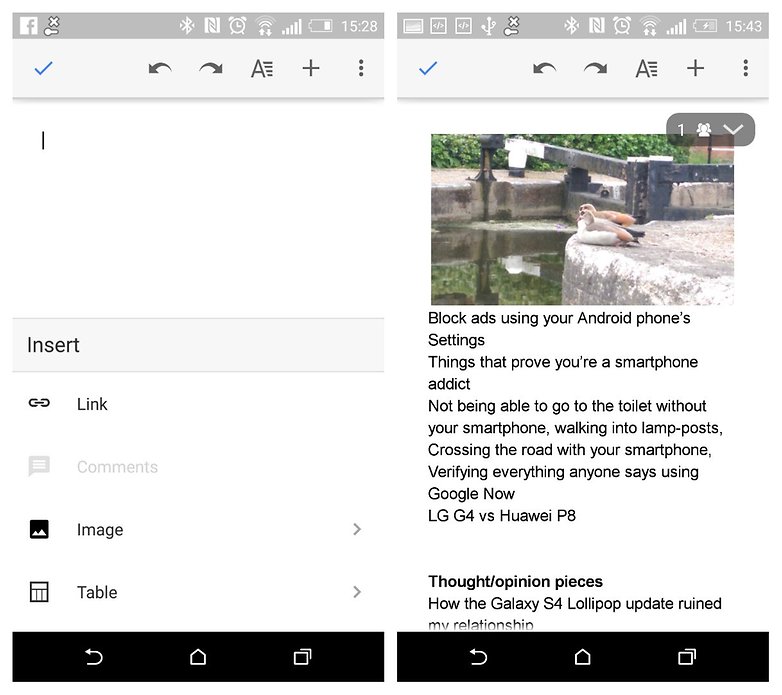Screen dimensions: 782x695
Task: Tap the table grid icon beside Table
Action: pos(39,592)
